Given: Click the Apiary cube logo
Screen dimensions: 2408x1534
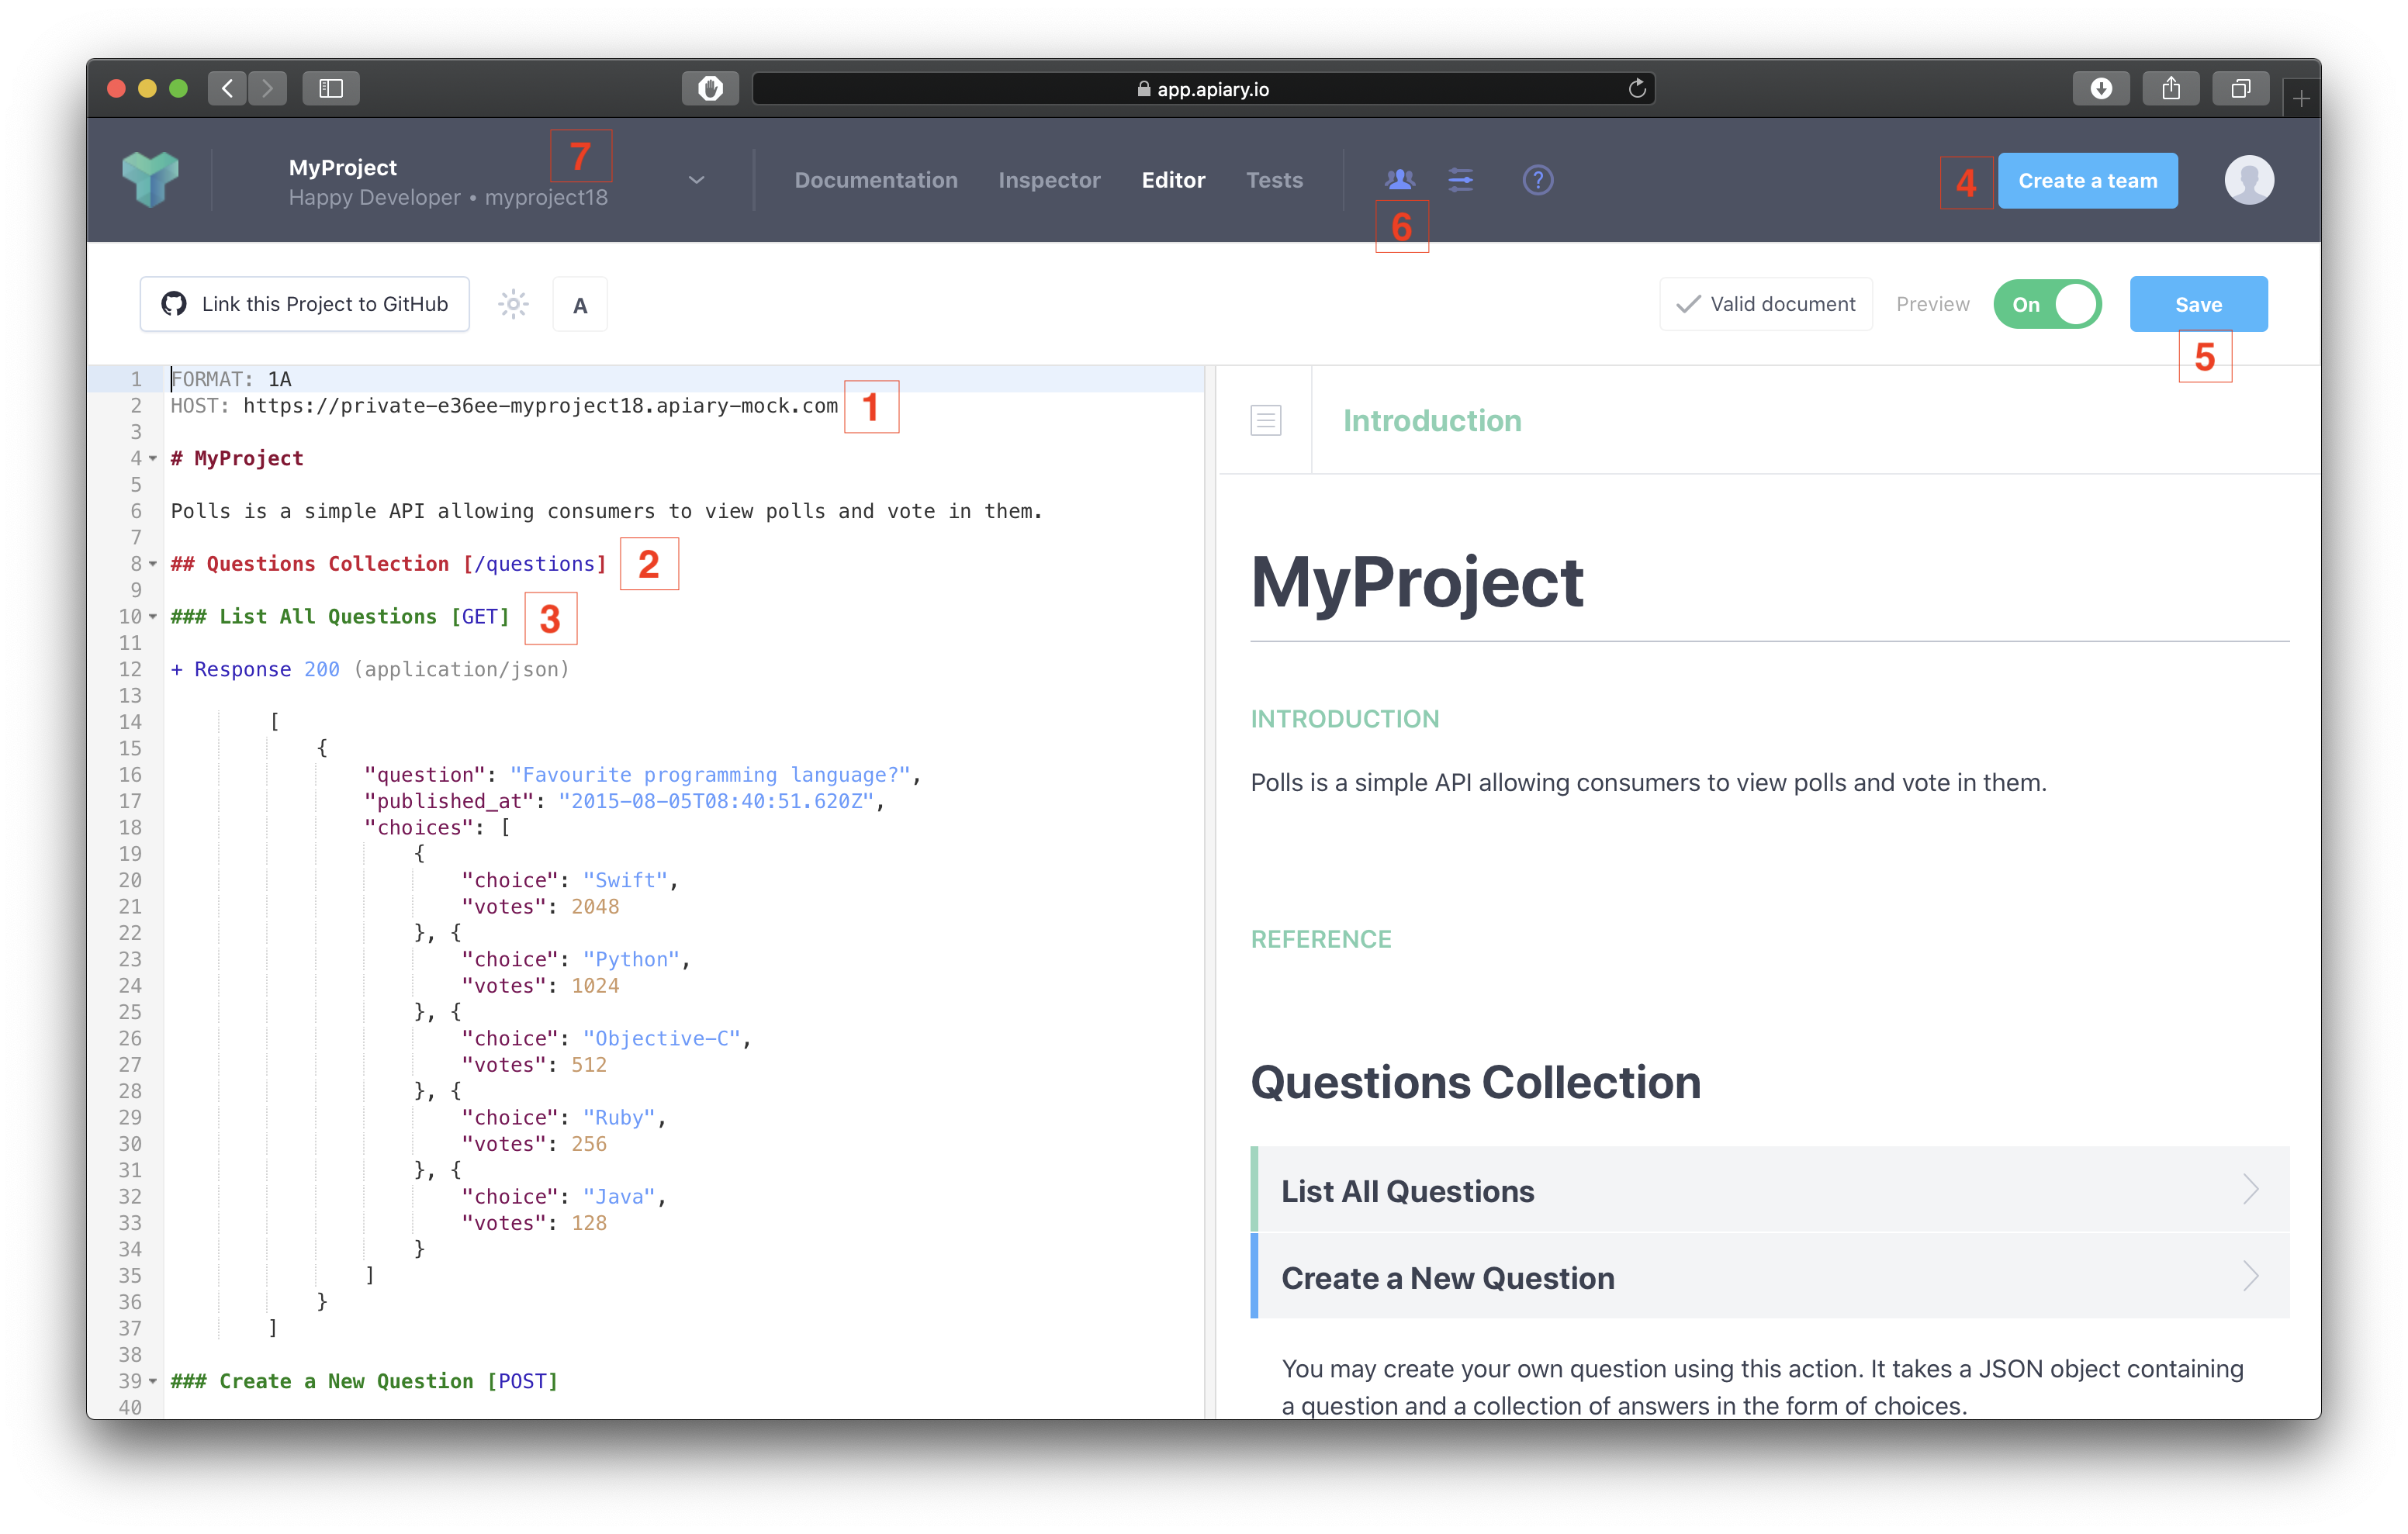Looking at the screenshot, I should coord(150,180).
